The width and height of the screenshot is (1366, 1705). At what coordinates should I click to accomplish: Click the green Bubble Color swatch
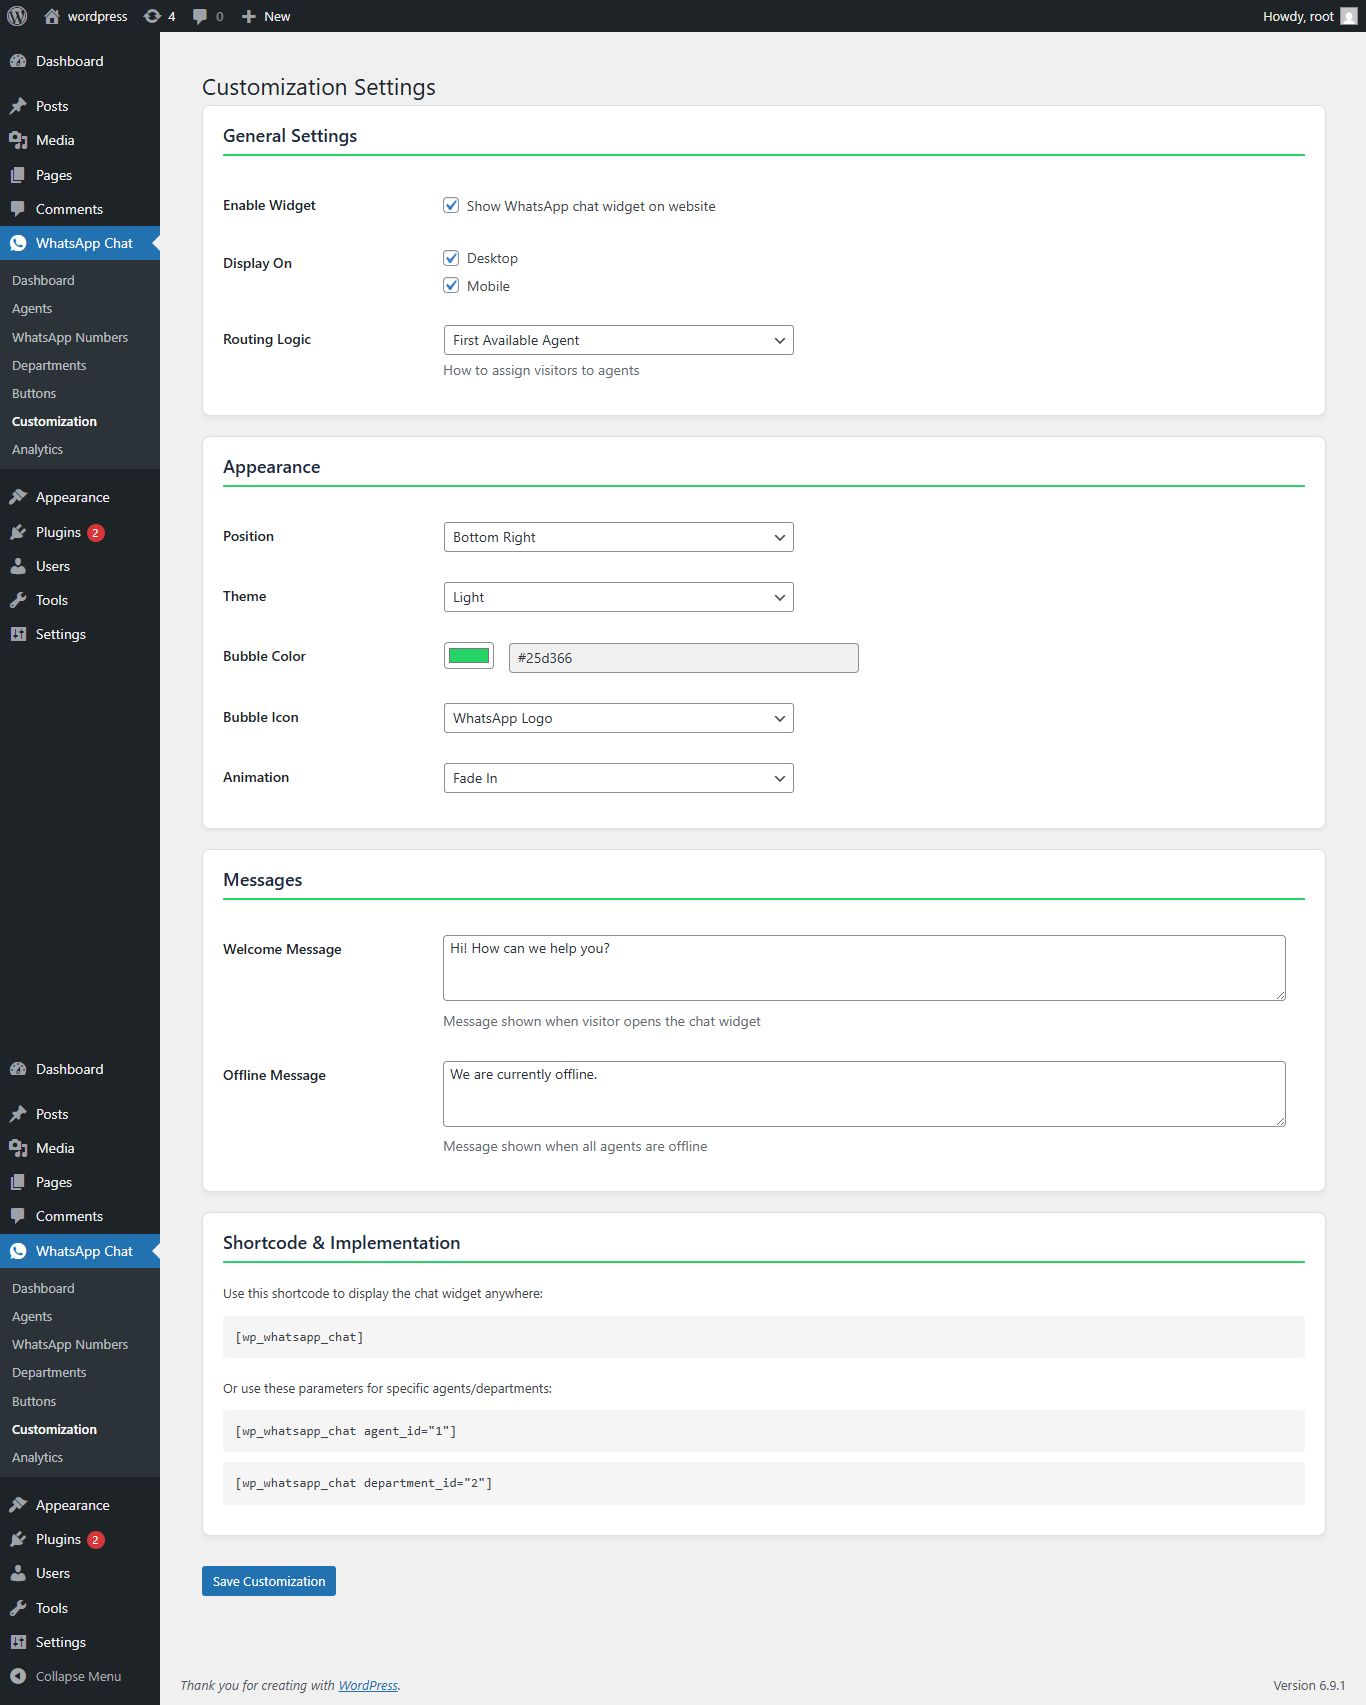coord(468,656)
